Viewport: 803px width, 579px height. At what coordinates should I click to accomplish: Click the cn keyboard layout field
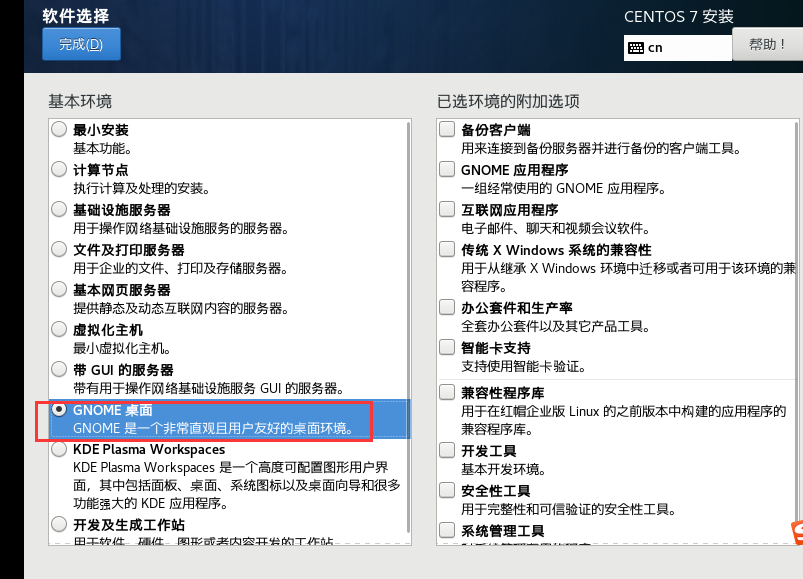pos(678,48)
